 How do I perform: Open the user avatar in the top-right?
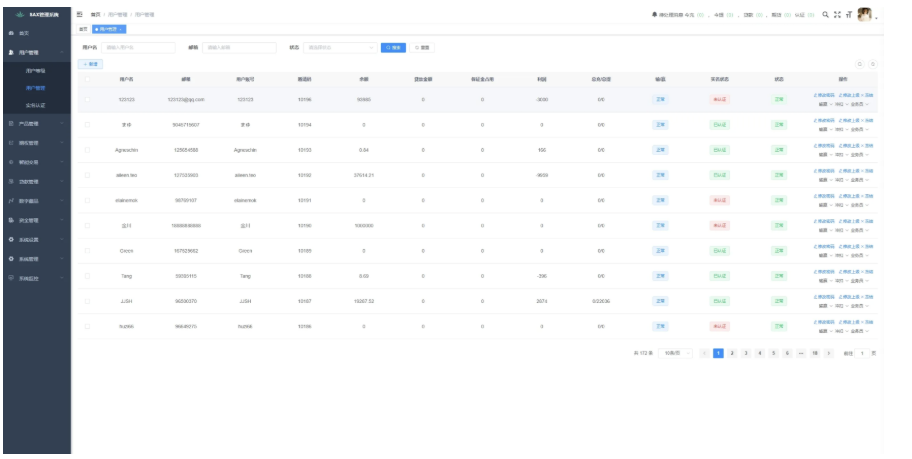[865, 13]
